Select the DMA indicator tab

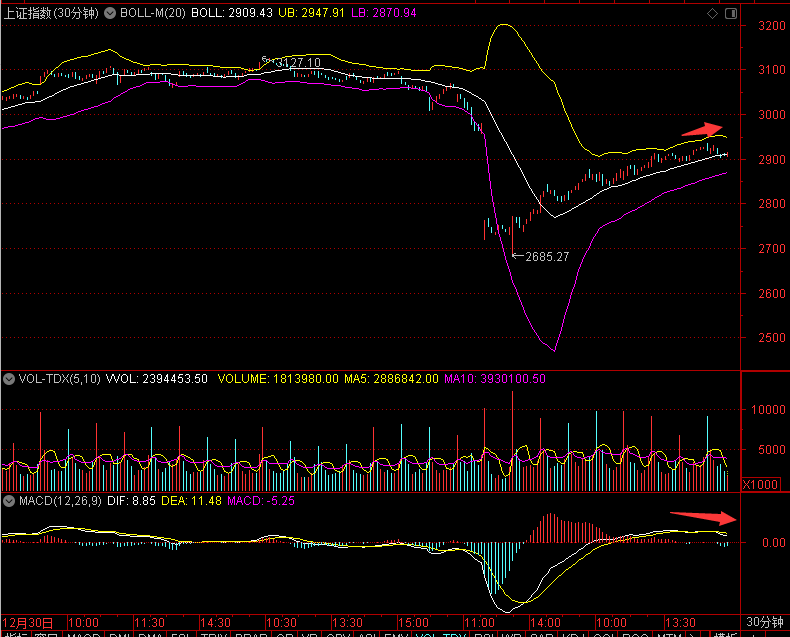click(150, 634)
